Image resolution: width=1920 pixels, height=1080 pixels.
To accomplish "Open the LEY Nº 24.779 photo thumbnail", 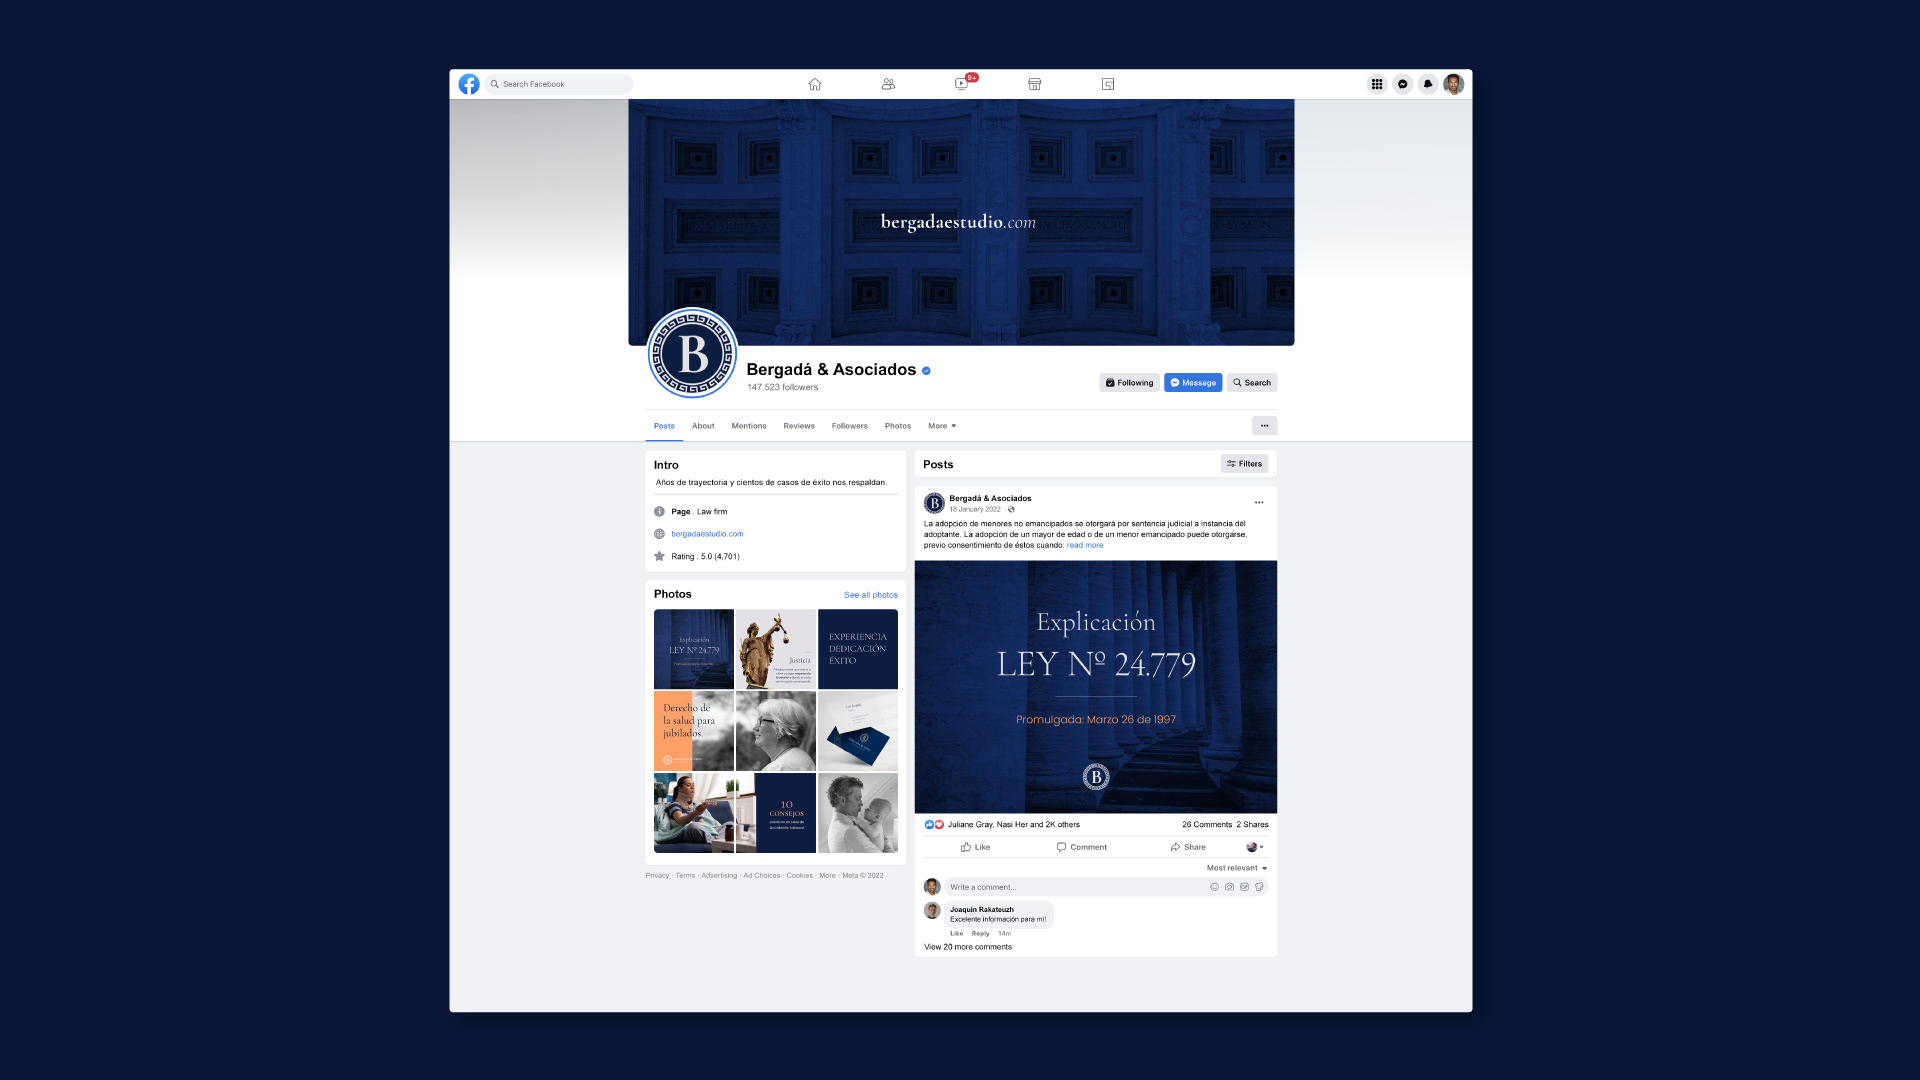I will (694, 649).
